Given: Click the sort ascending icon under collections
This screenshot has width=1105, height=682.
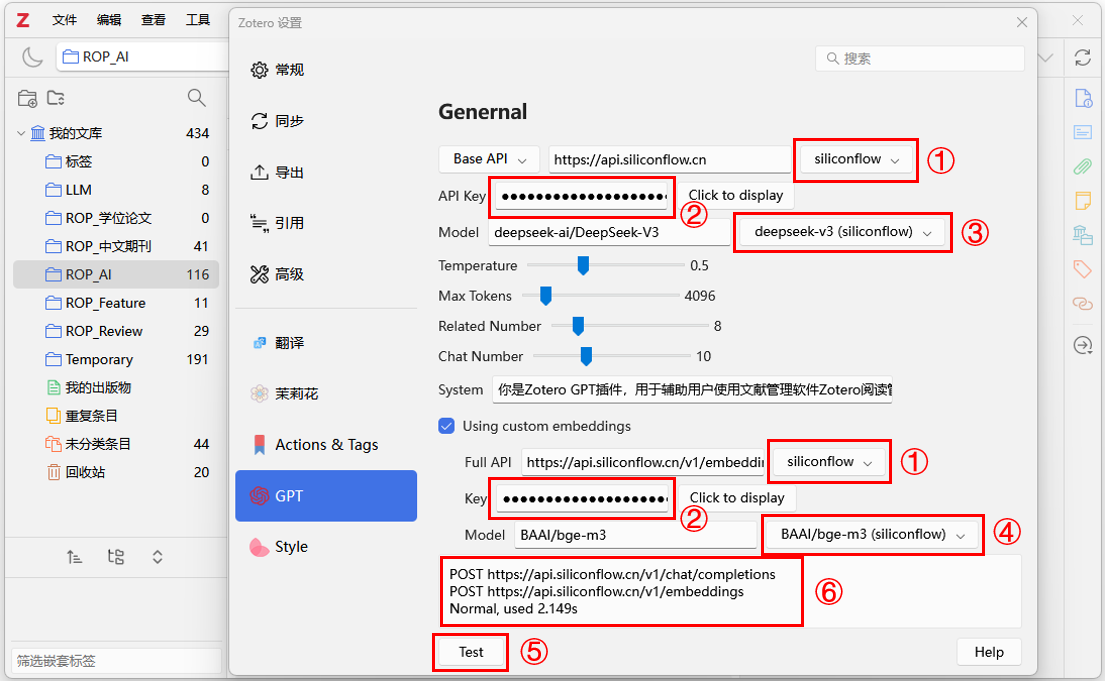Looking at the screenshot, I should point(74,557).
